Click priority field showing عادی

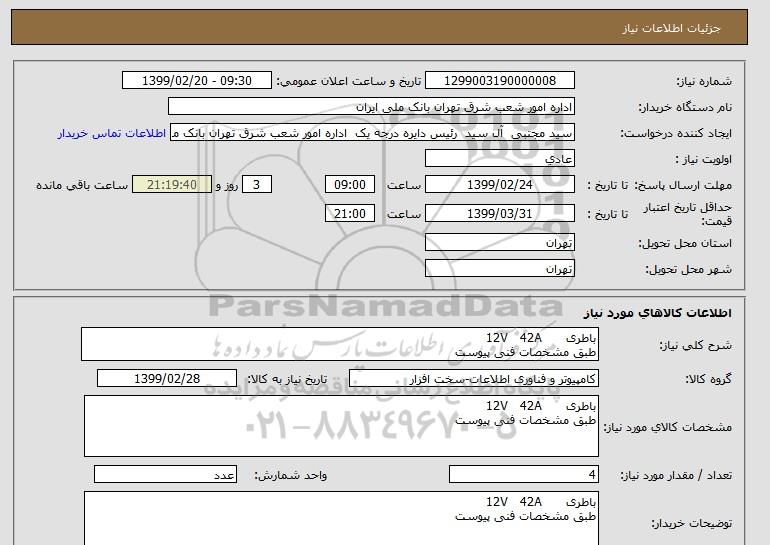[x=499, y=159]
